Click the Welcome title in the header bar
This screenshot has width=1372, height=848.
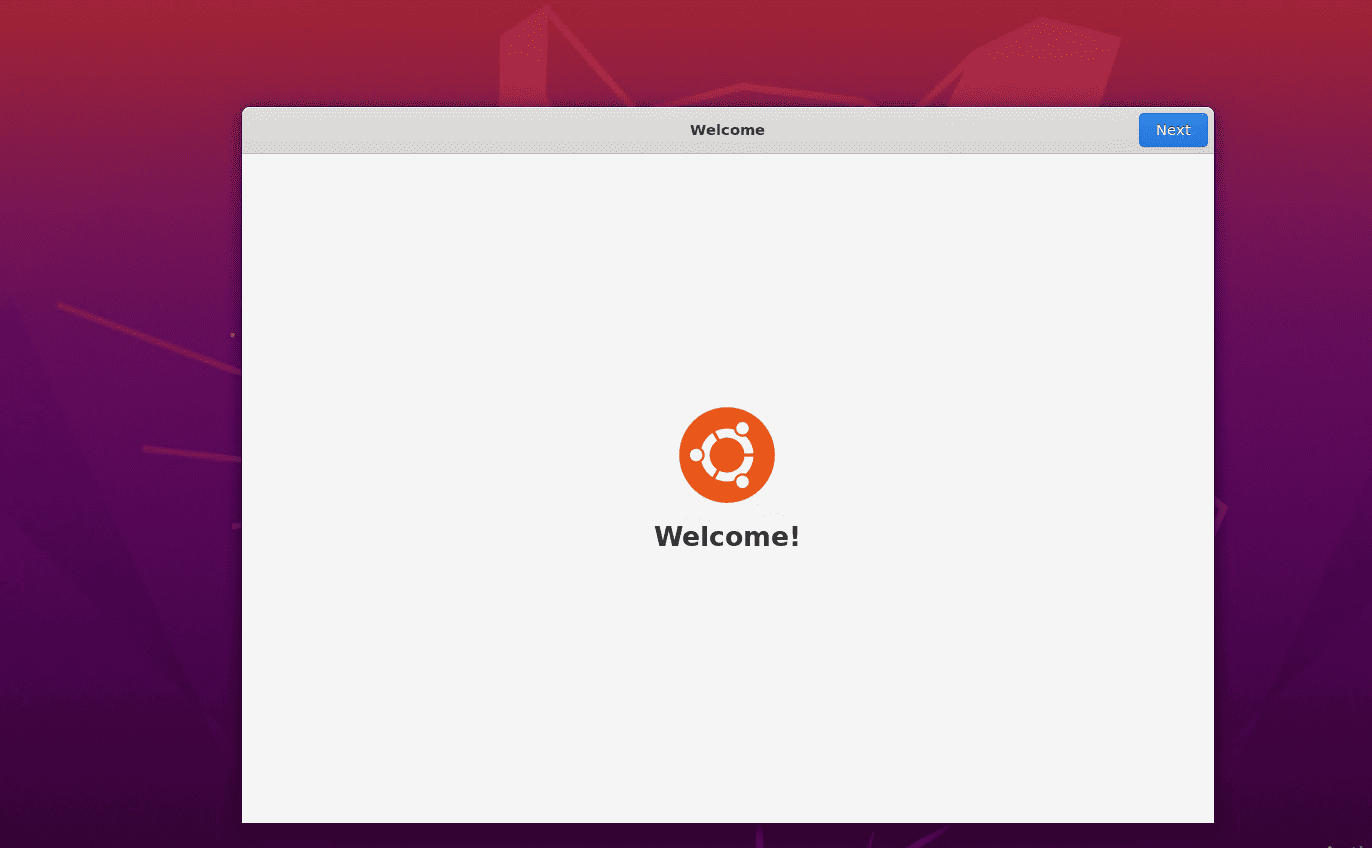pos(727,129)
